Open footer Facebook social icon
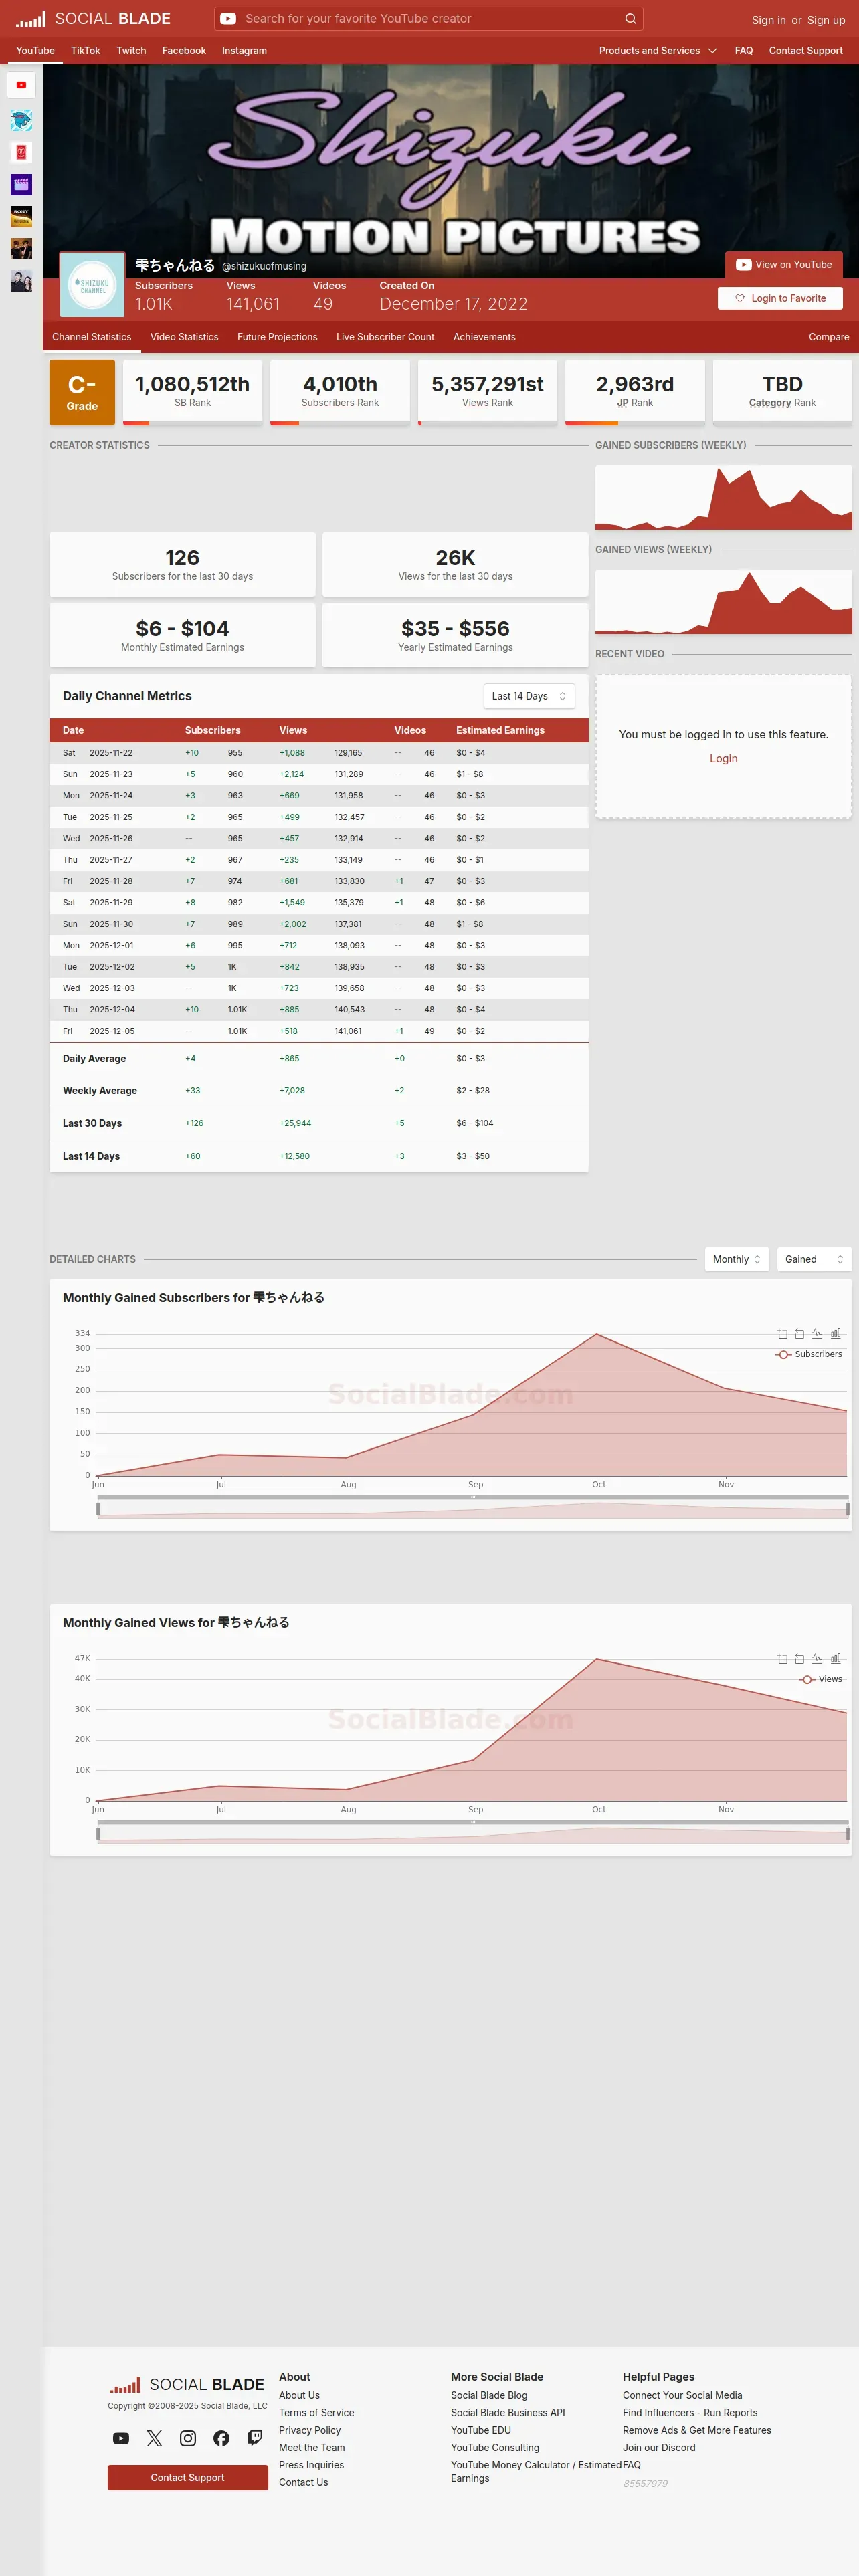The image size is (859, 2576). 221,2438
